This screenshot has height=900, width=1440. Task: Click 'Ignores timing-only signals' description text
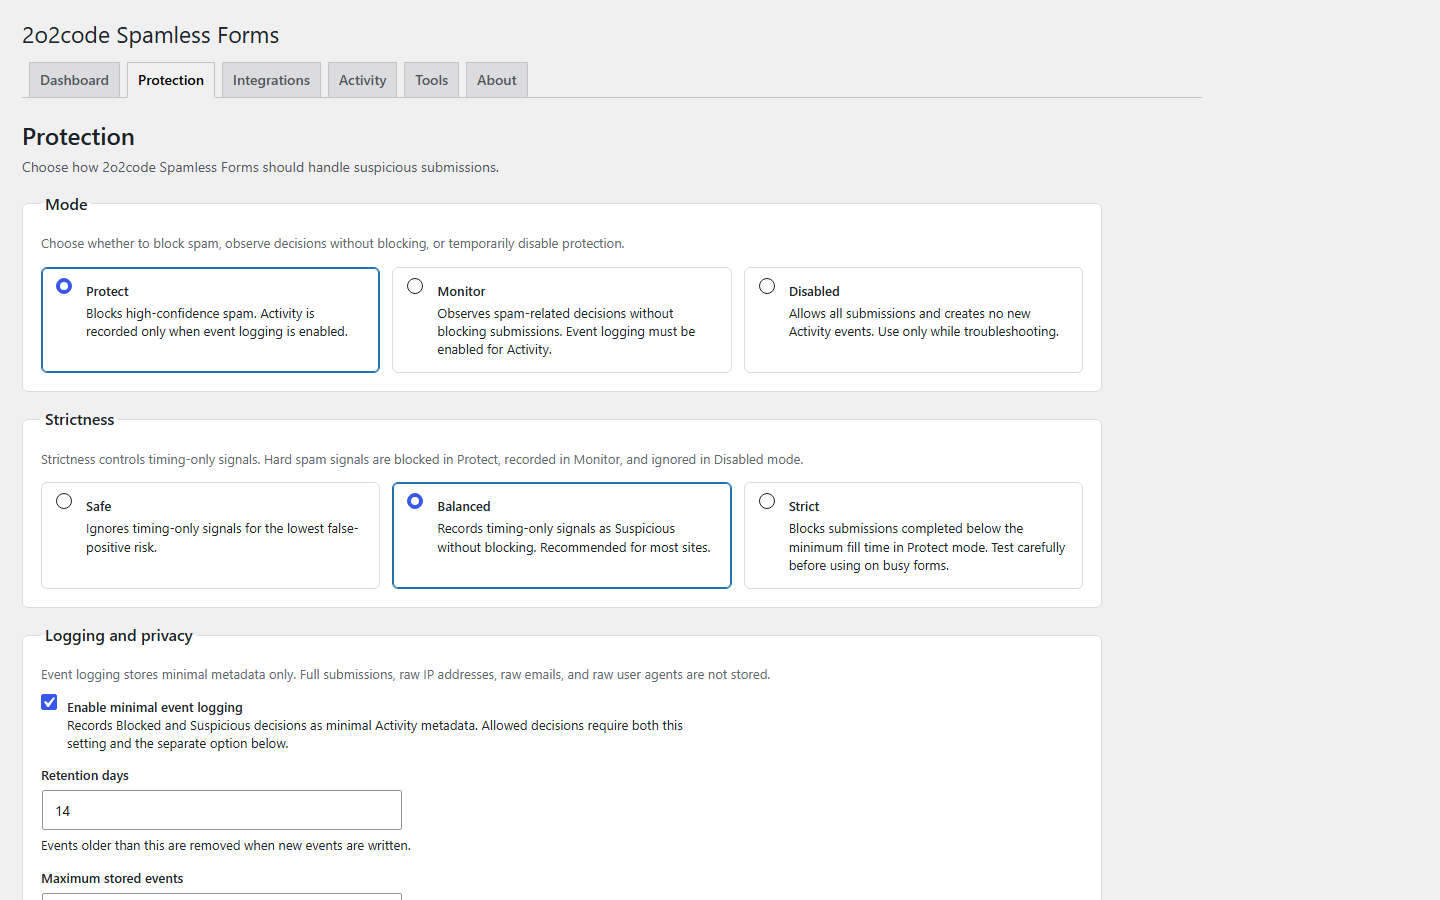pyautogui.click(x=222, y=538)
